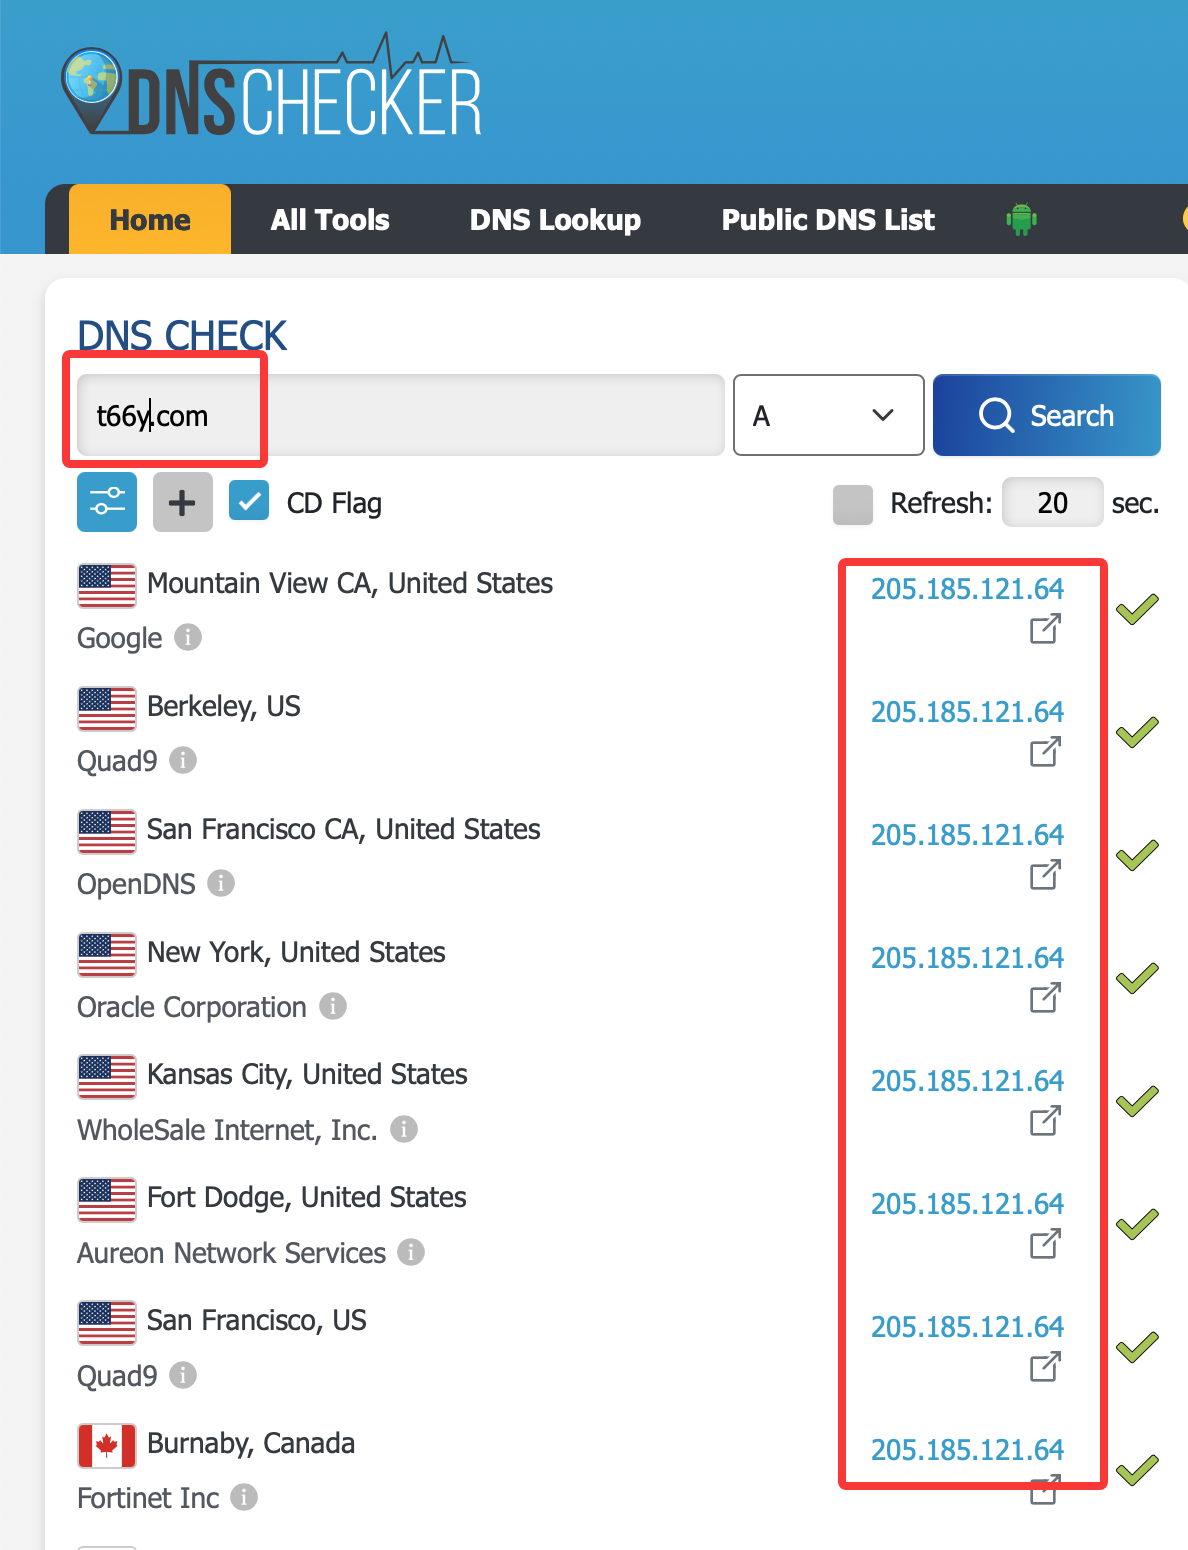Switch to the Home tab
Screen dimensions: 1188x1550
click(150, 220)
